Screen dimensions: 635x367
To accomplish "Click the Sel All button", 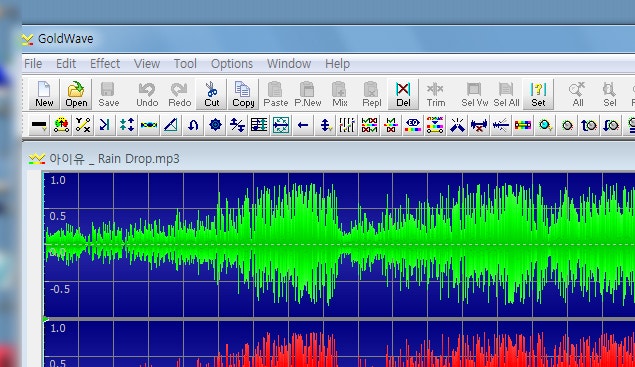I will tap(506, 94).
